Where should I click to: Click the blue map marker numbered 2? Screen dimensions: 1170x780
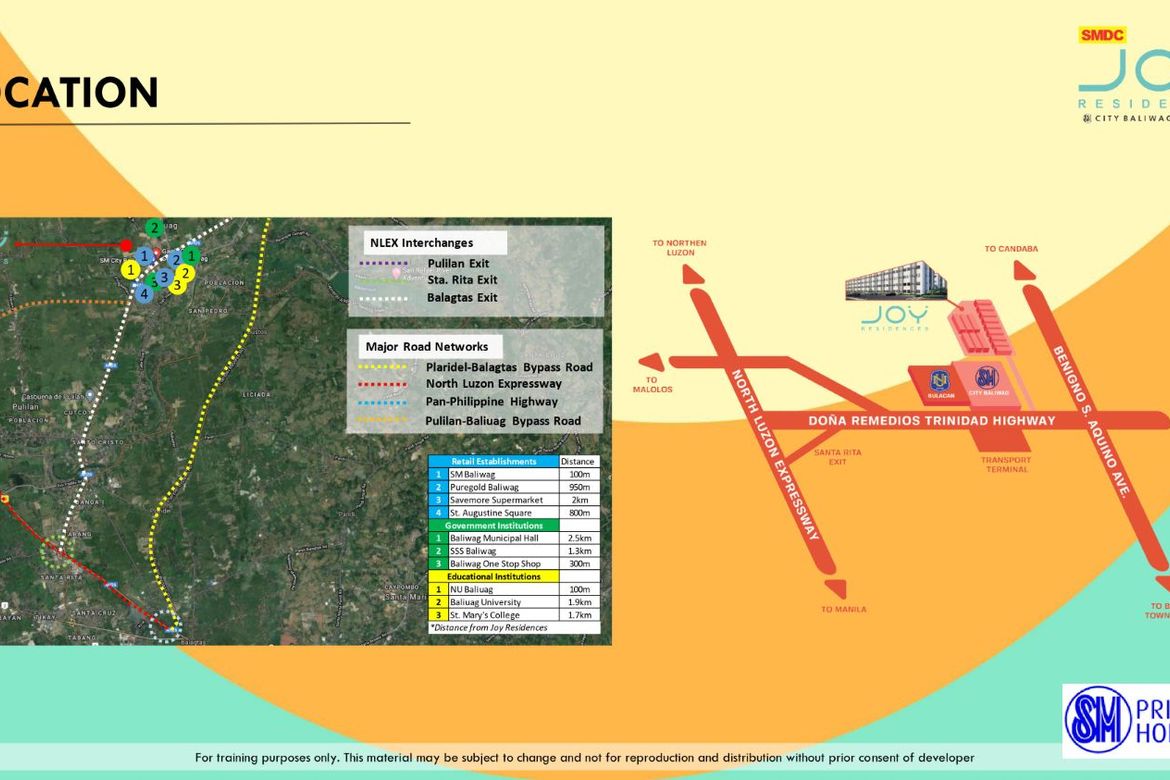click(175, 260)
